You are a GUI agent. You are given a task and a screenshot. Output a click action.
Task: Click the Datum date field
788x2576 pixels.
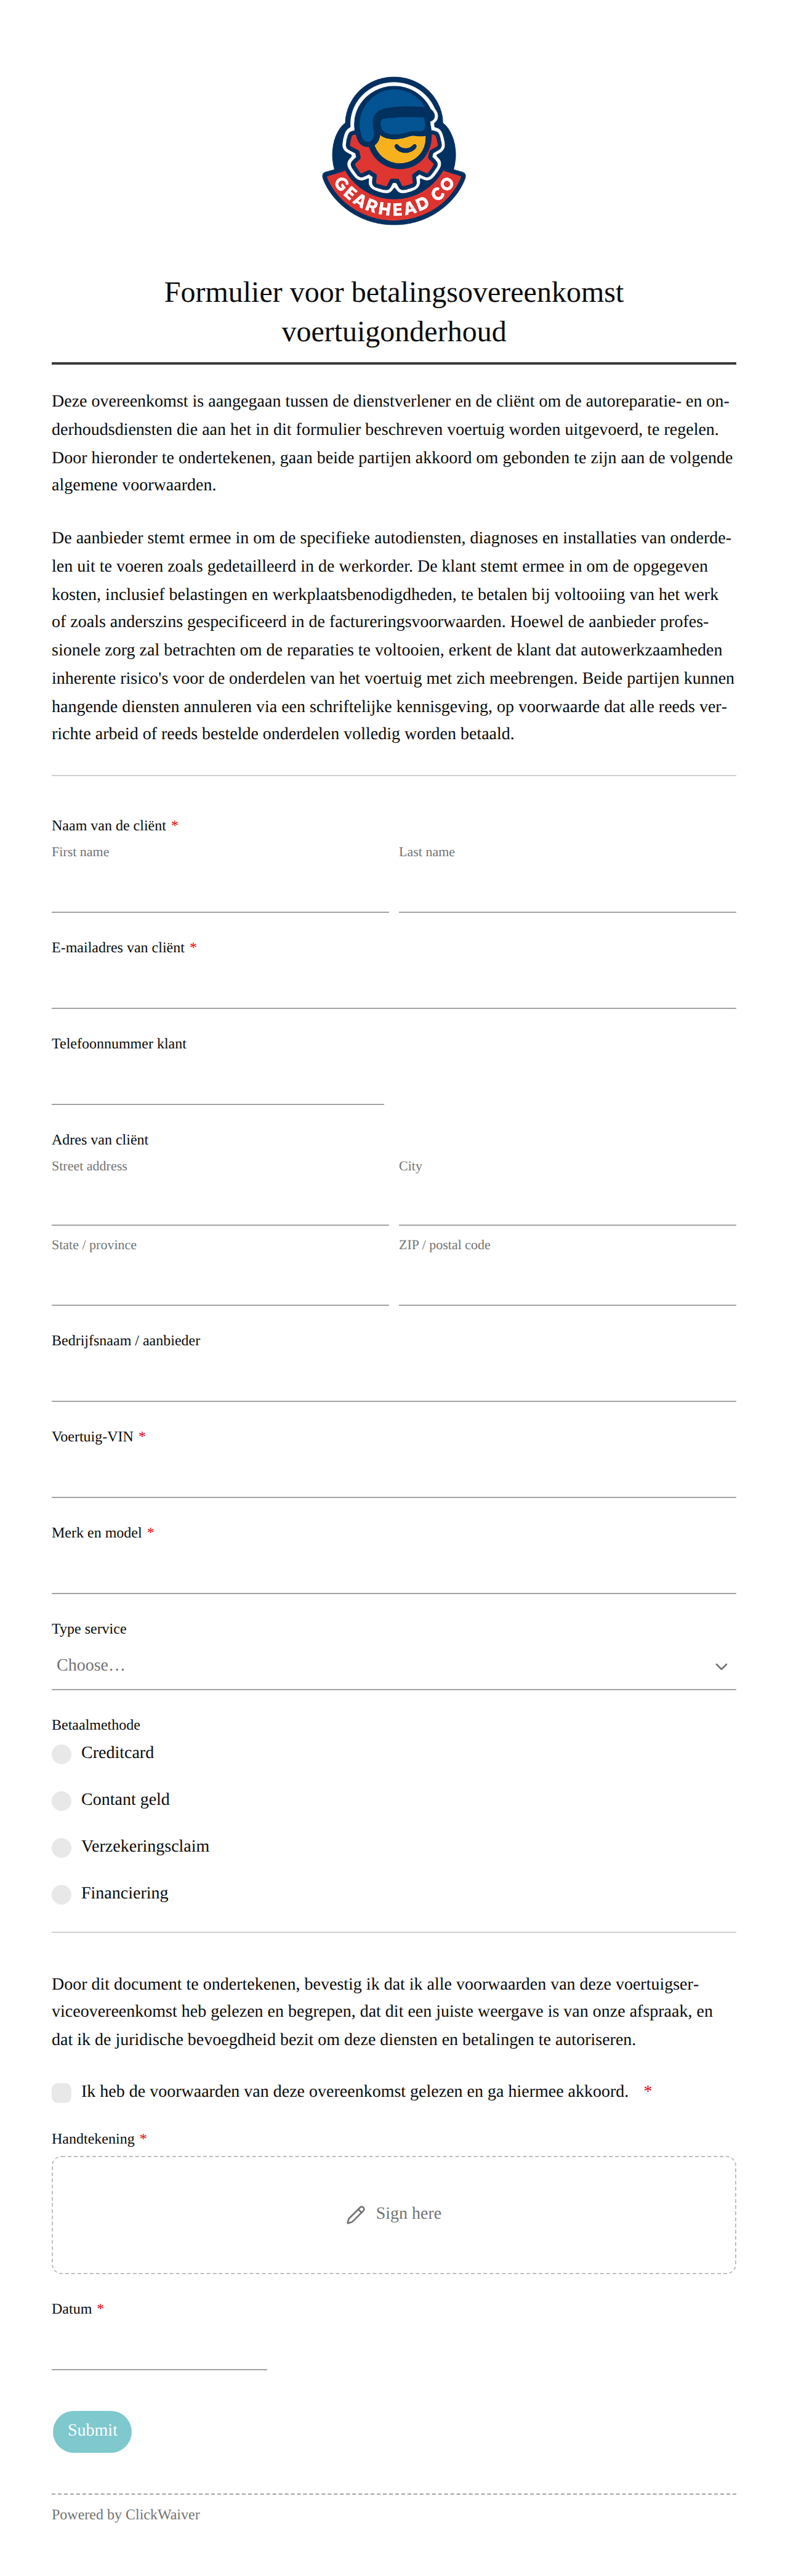pyautogui.click(x=159, y=2347)
